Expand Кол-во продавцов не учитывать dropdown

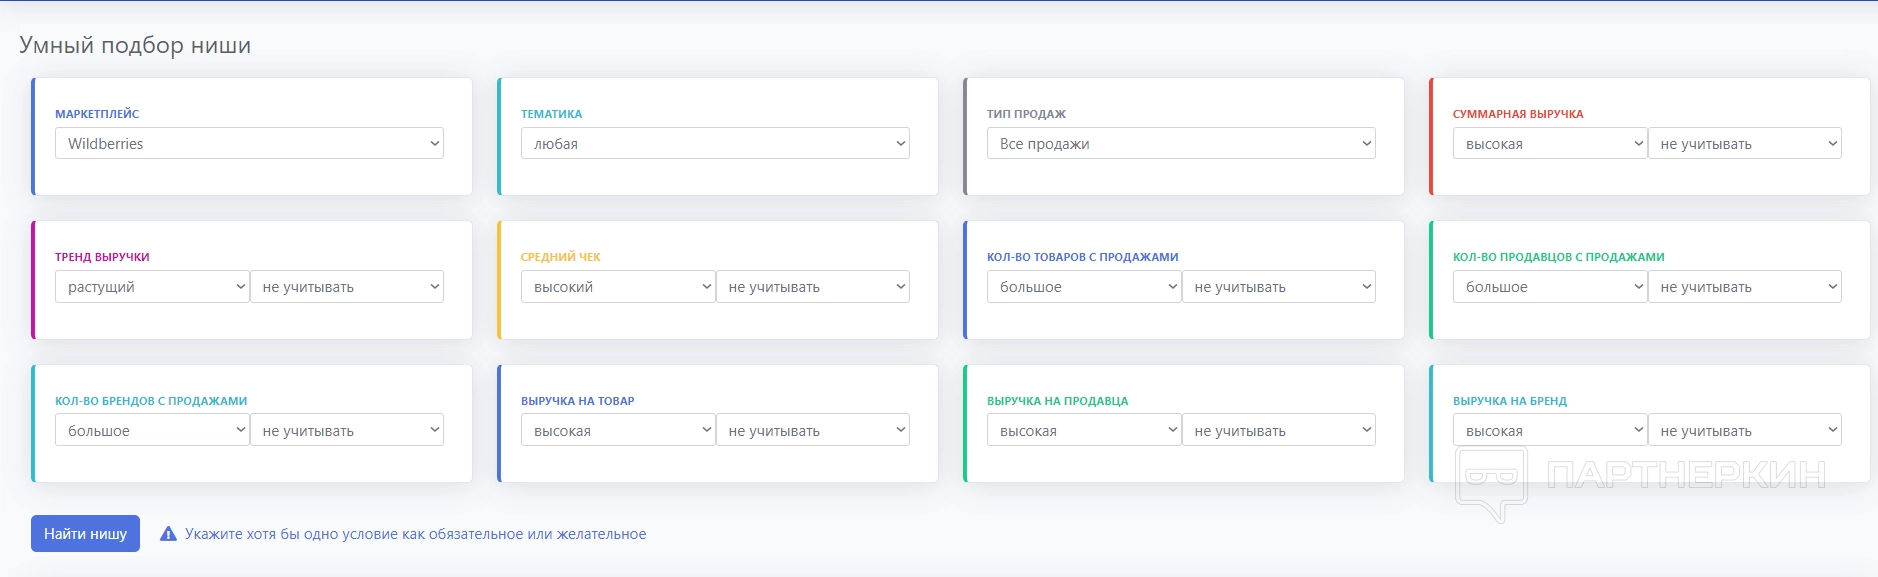pos(1745,287)
